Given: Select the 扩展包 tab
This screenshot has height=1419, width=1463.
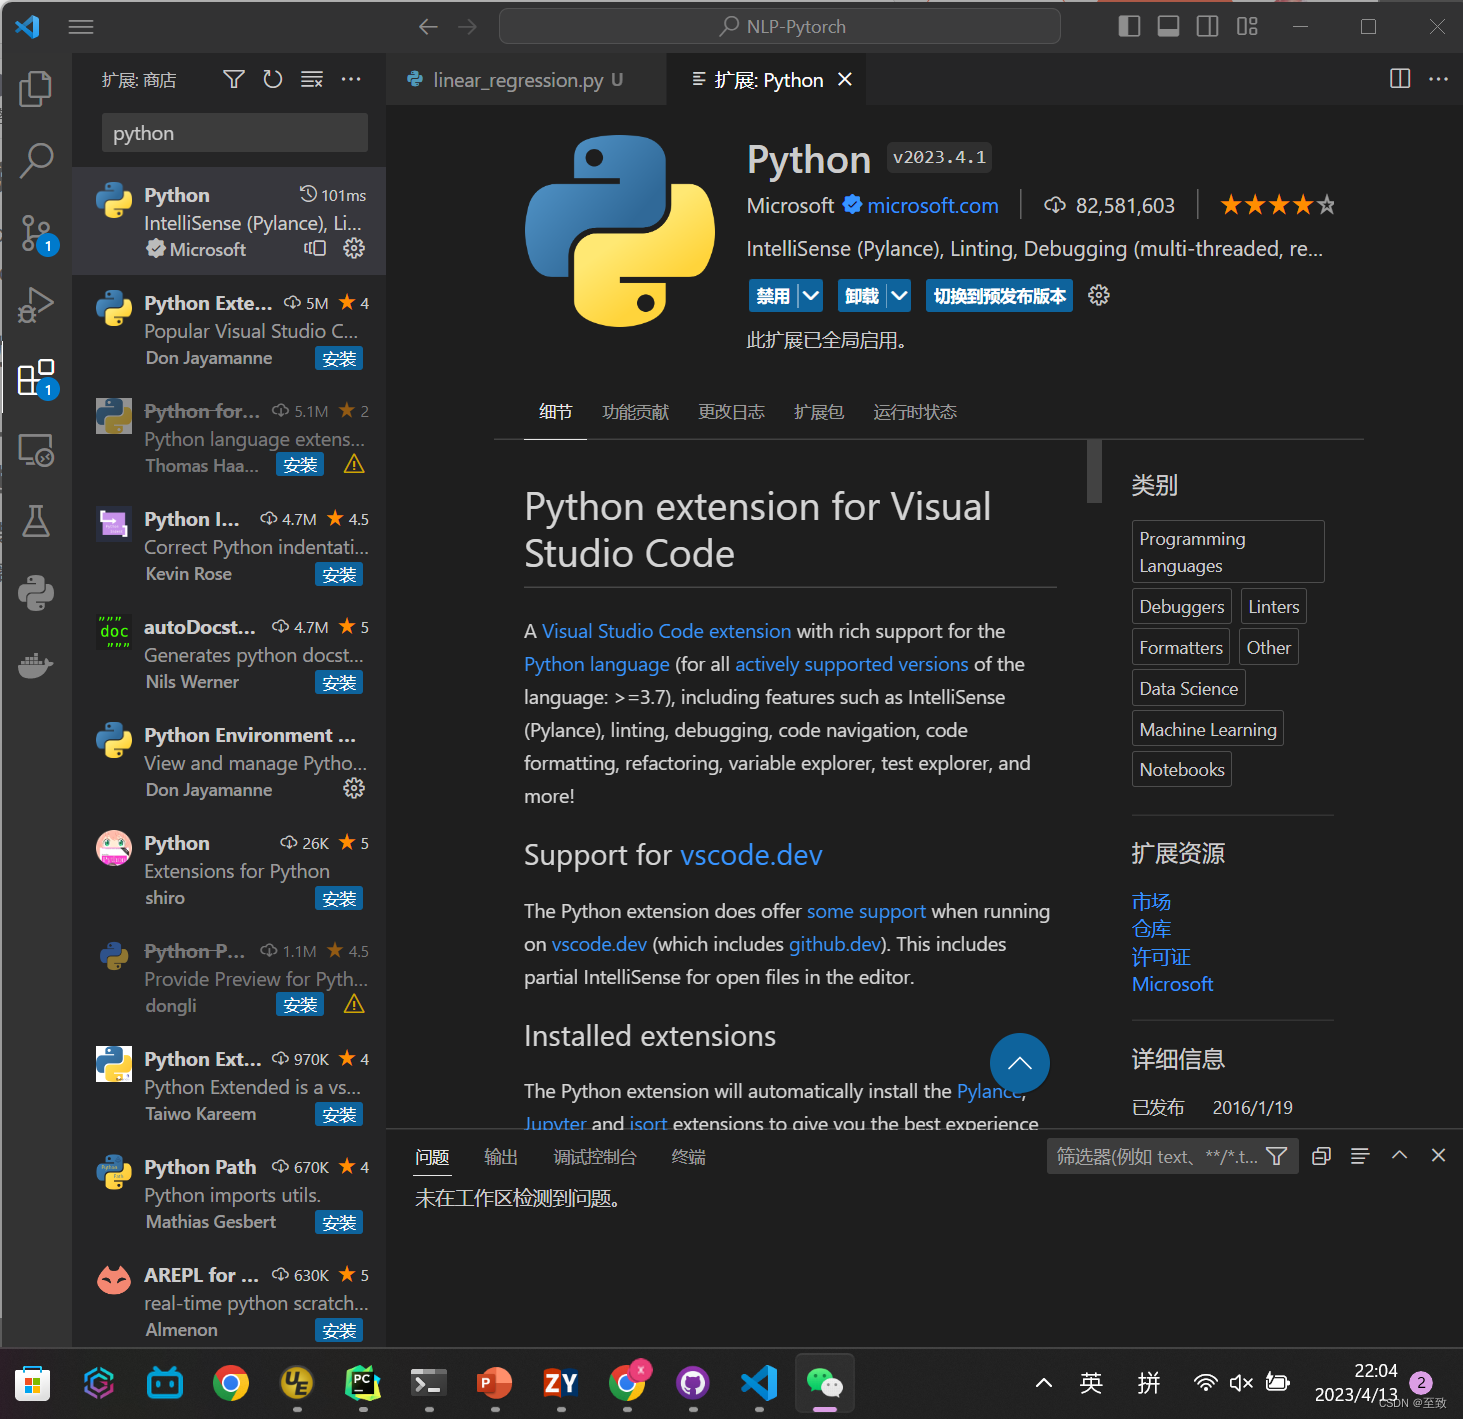Looking at the screenshot, I should (x=819, y=412).
